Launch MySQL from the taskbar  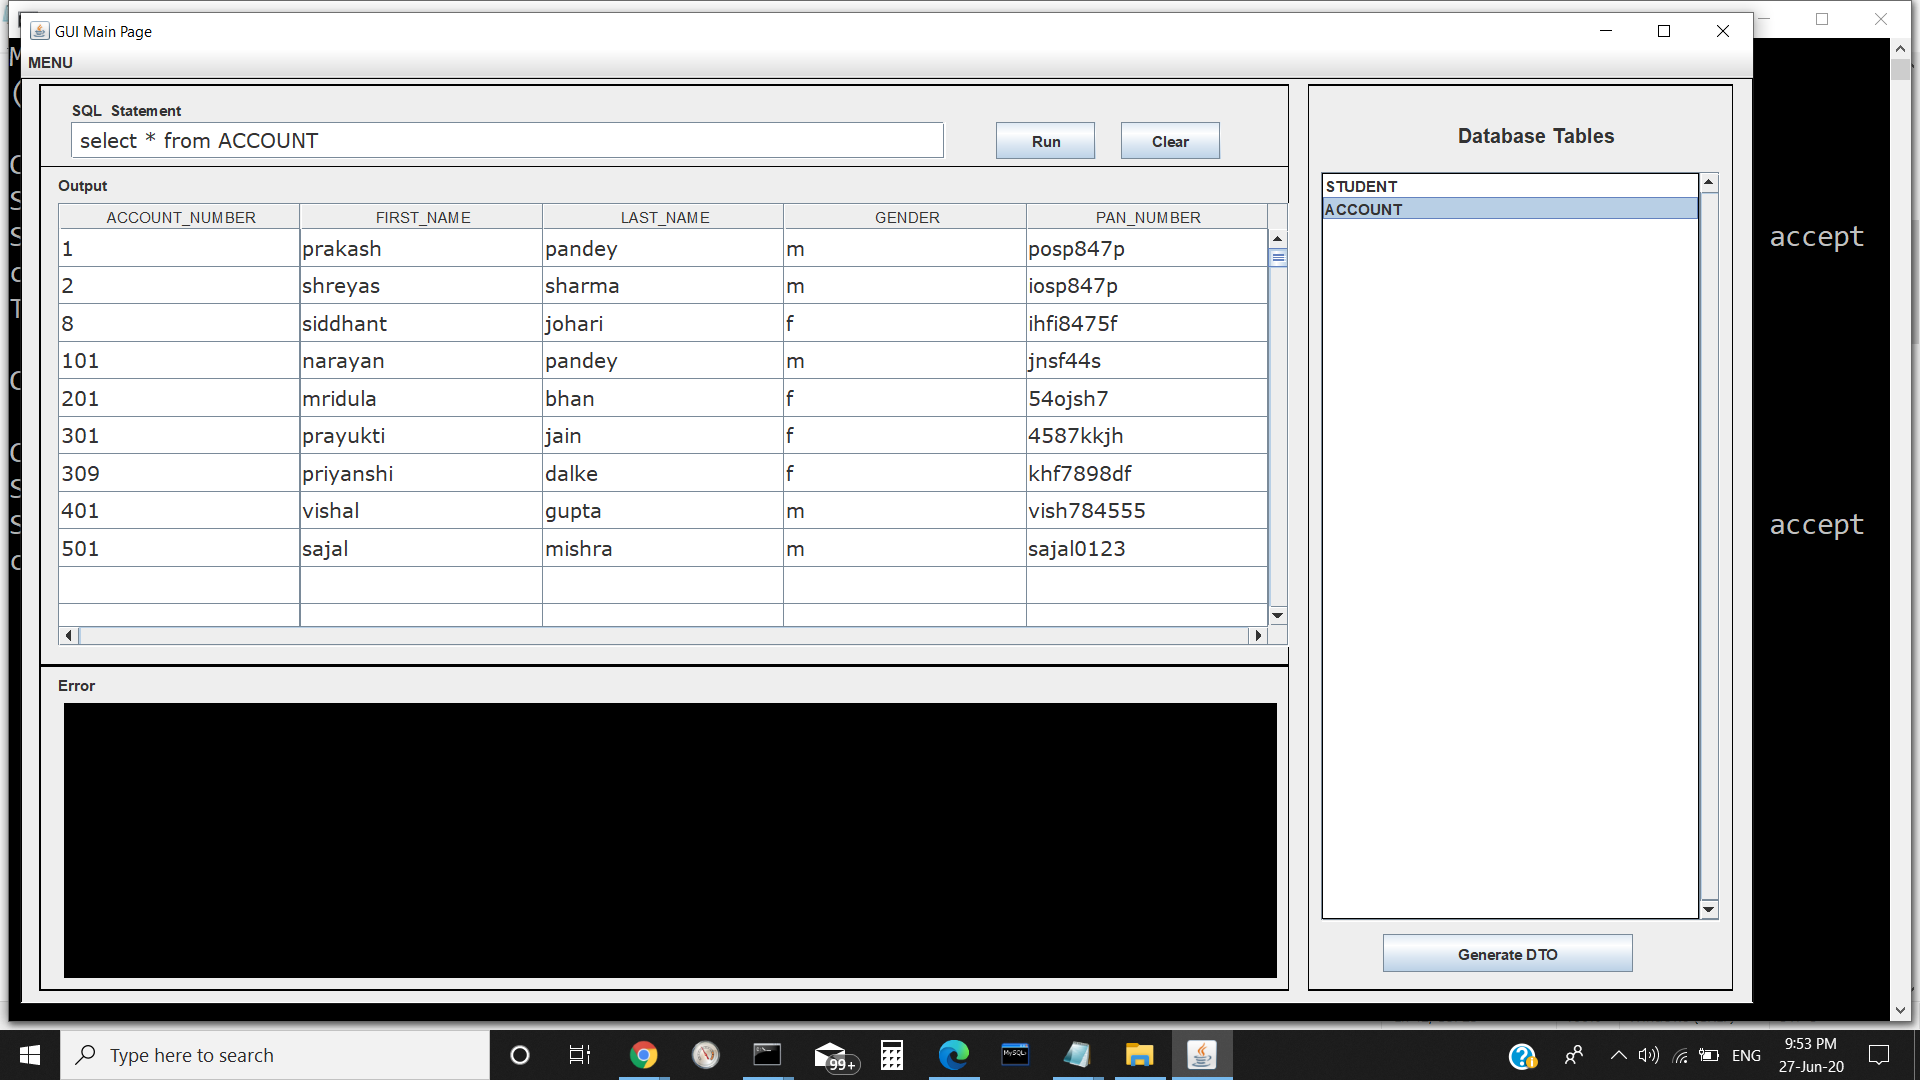point(1015,1054)
